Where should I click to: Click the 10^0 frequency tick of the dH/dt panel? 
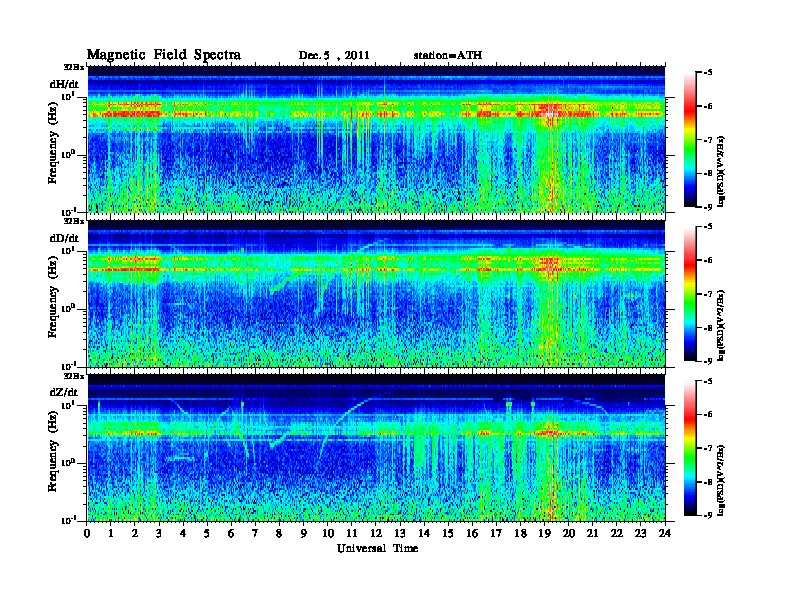tap(67, 155)
